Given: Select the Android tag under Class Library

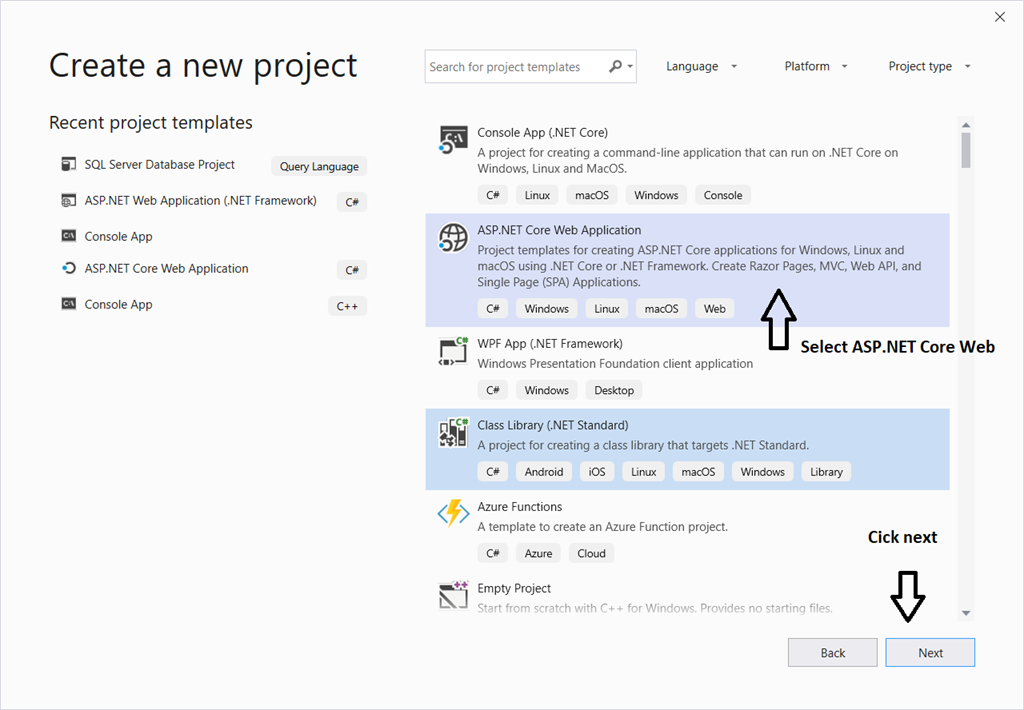Looking at the screenshot, I should [x=543, y=471].
